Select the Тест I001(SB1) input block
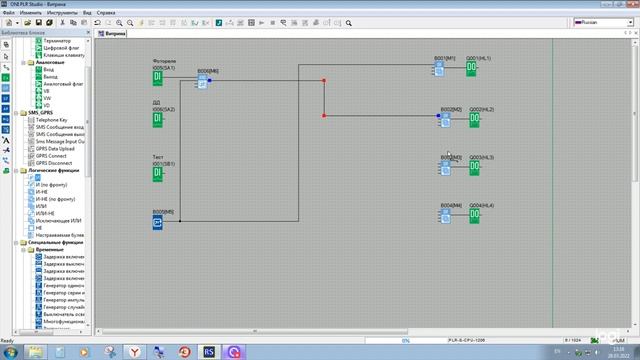The height and width of the screenshot is (360, 640). click(158, 174)
